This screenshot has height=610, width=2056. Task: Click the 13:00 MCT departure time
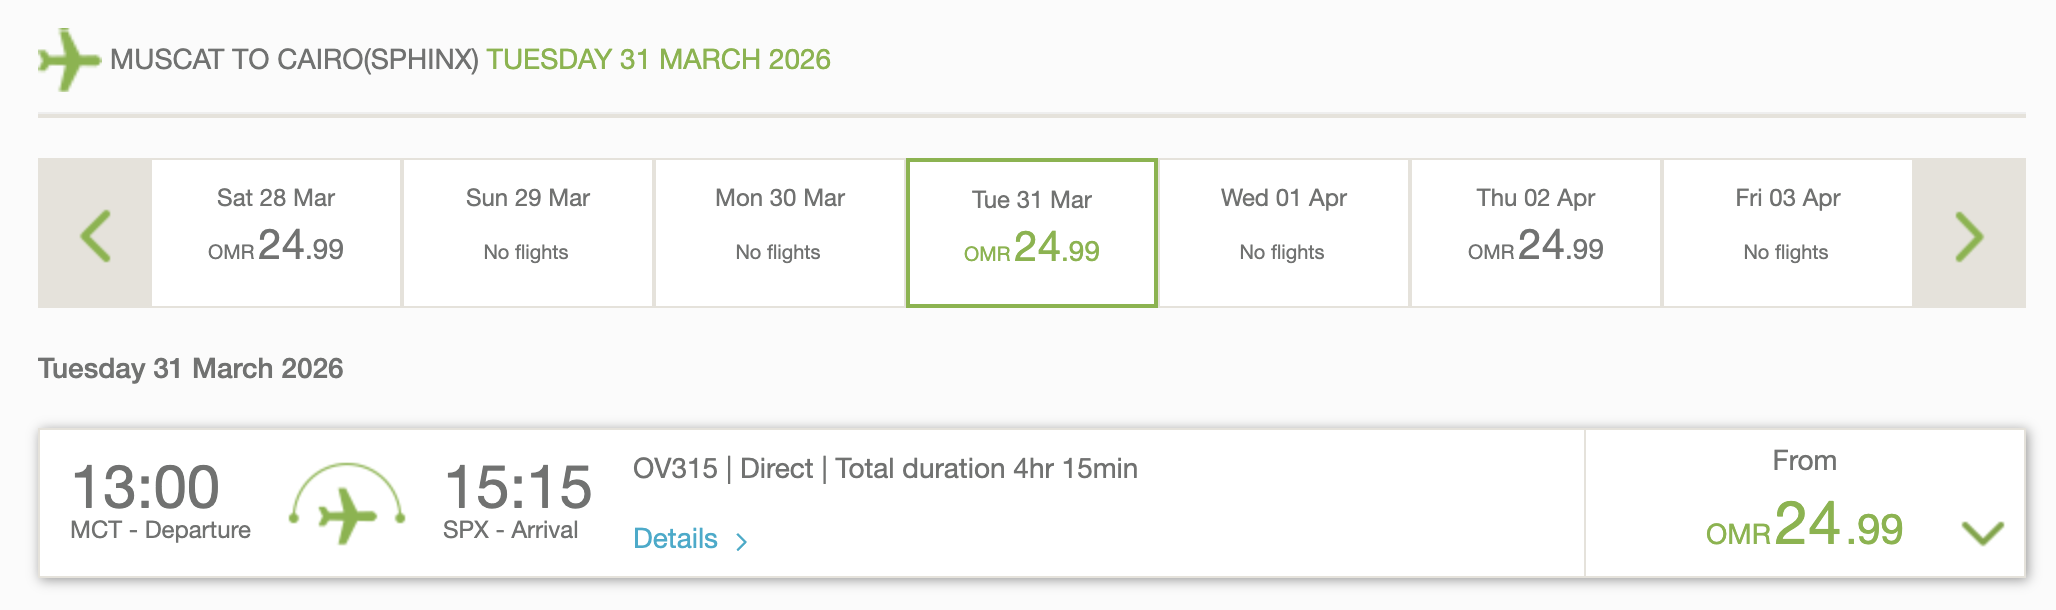[146, 488]
